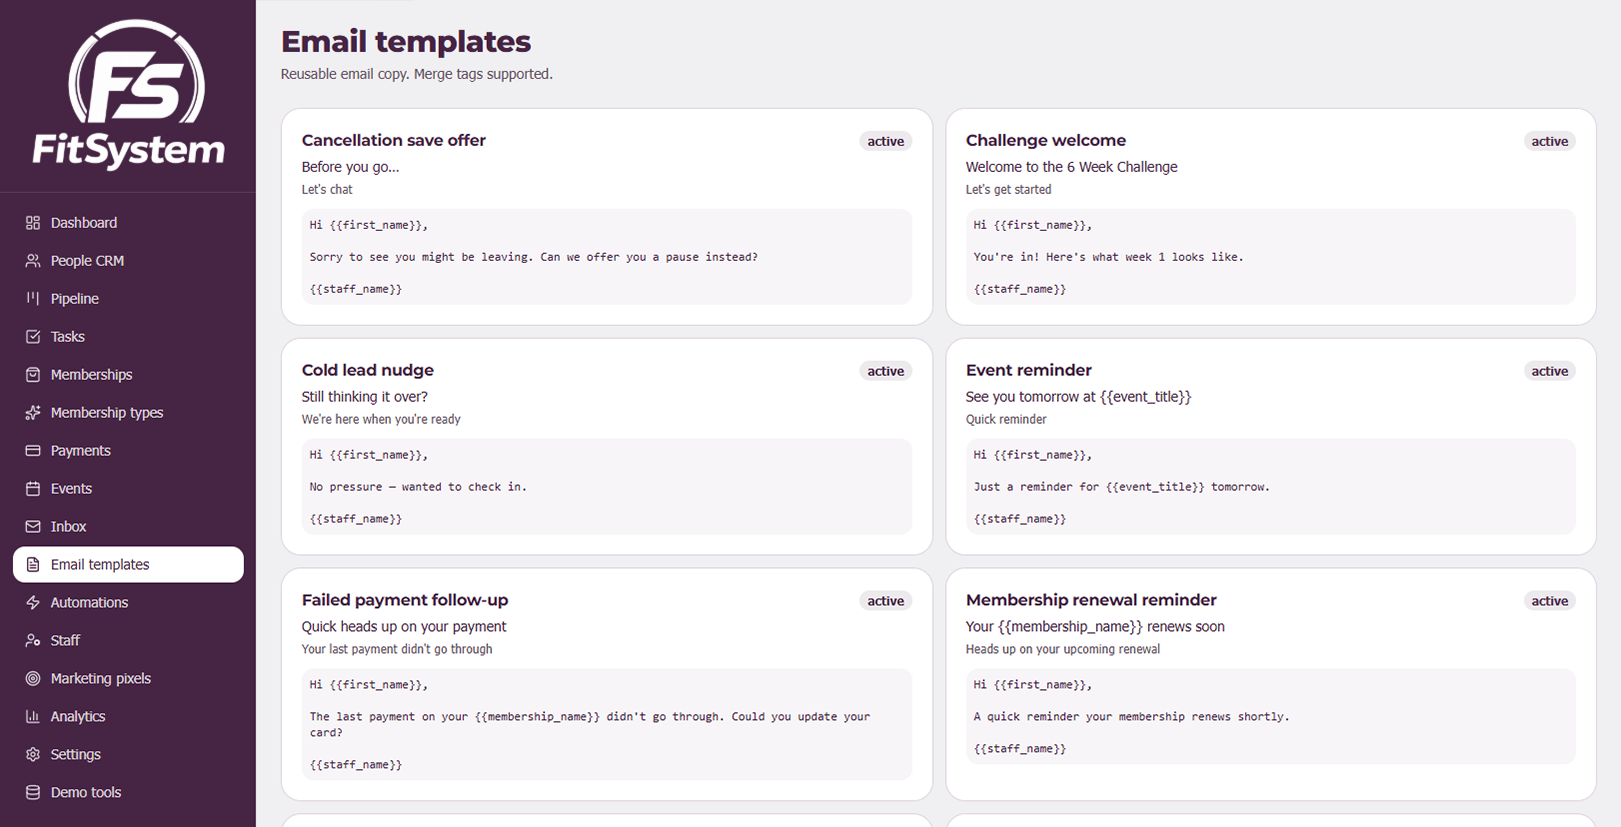Click the Membership types sparkle icon
1621x827 pixels.
[x=33, y=413]
